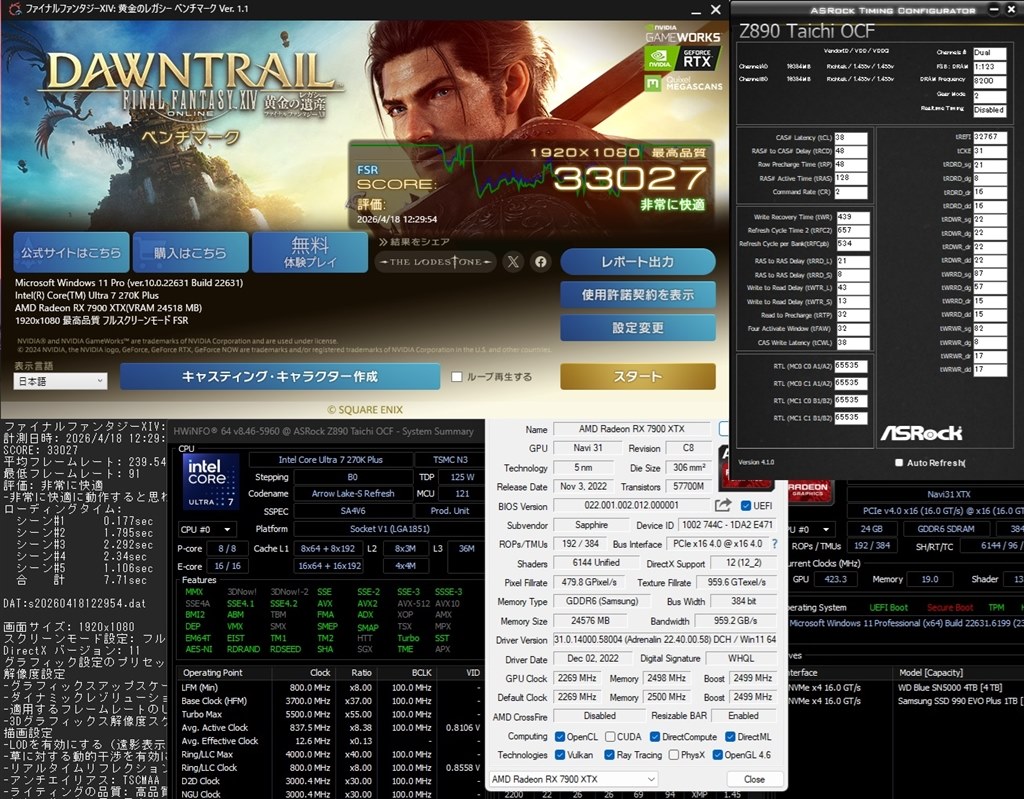Toggle the PhysX checkbox

(673, 755)
